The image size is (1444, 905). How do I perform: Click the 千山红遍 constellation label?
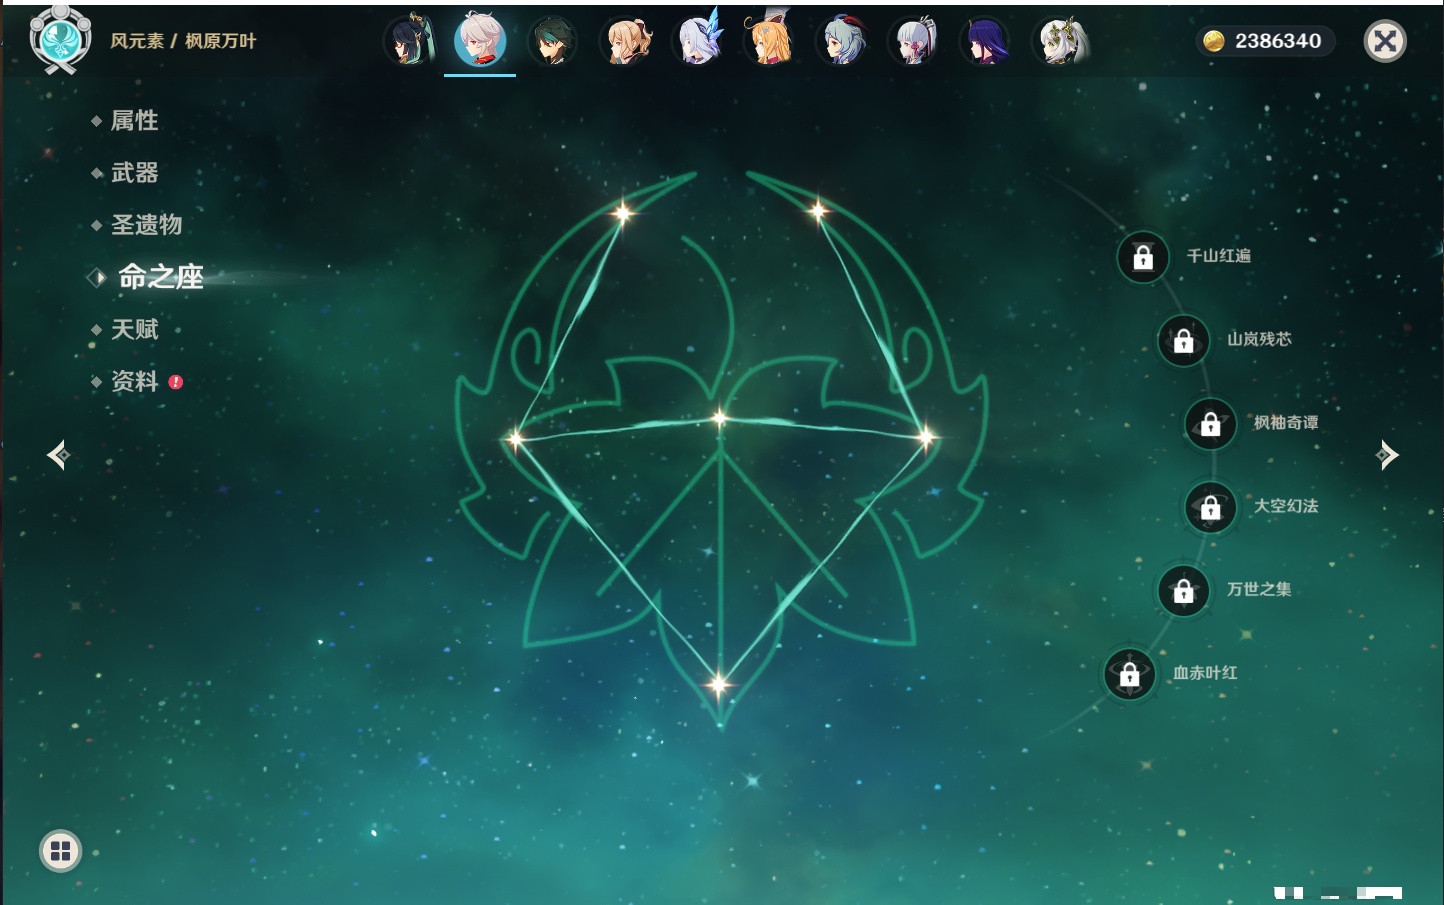pyautogui.click(x=1218, y=256)
